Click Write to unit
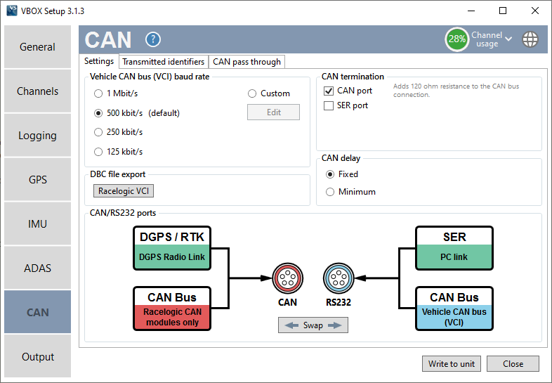 pos(451,364)
